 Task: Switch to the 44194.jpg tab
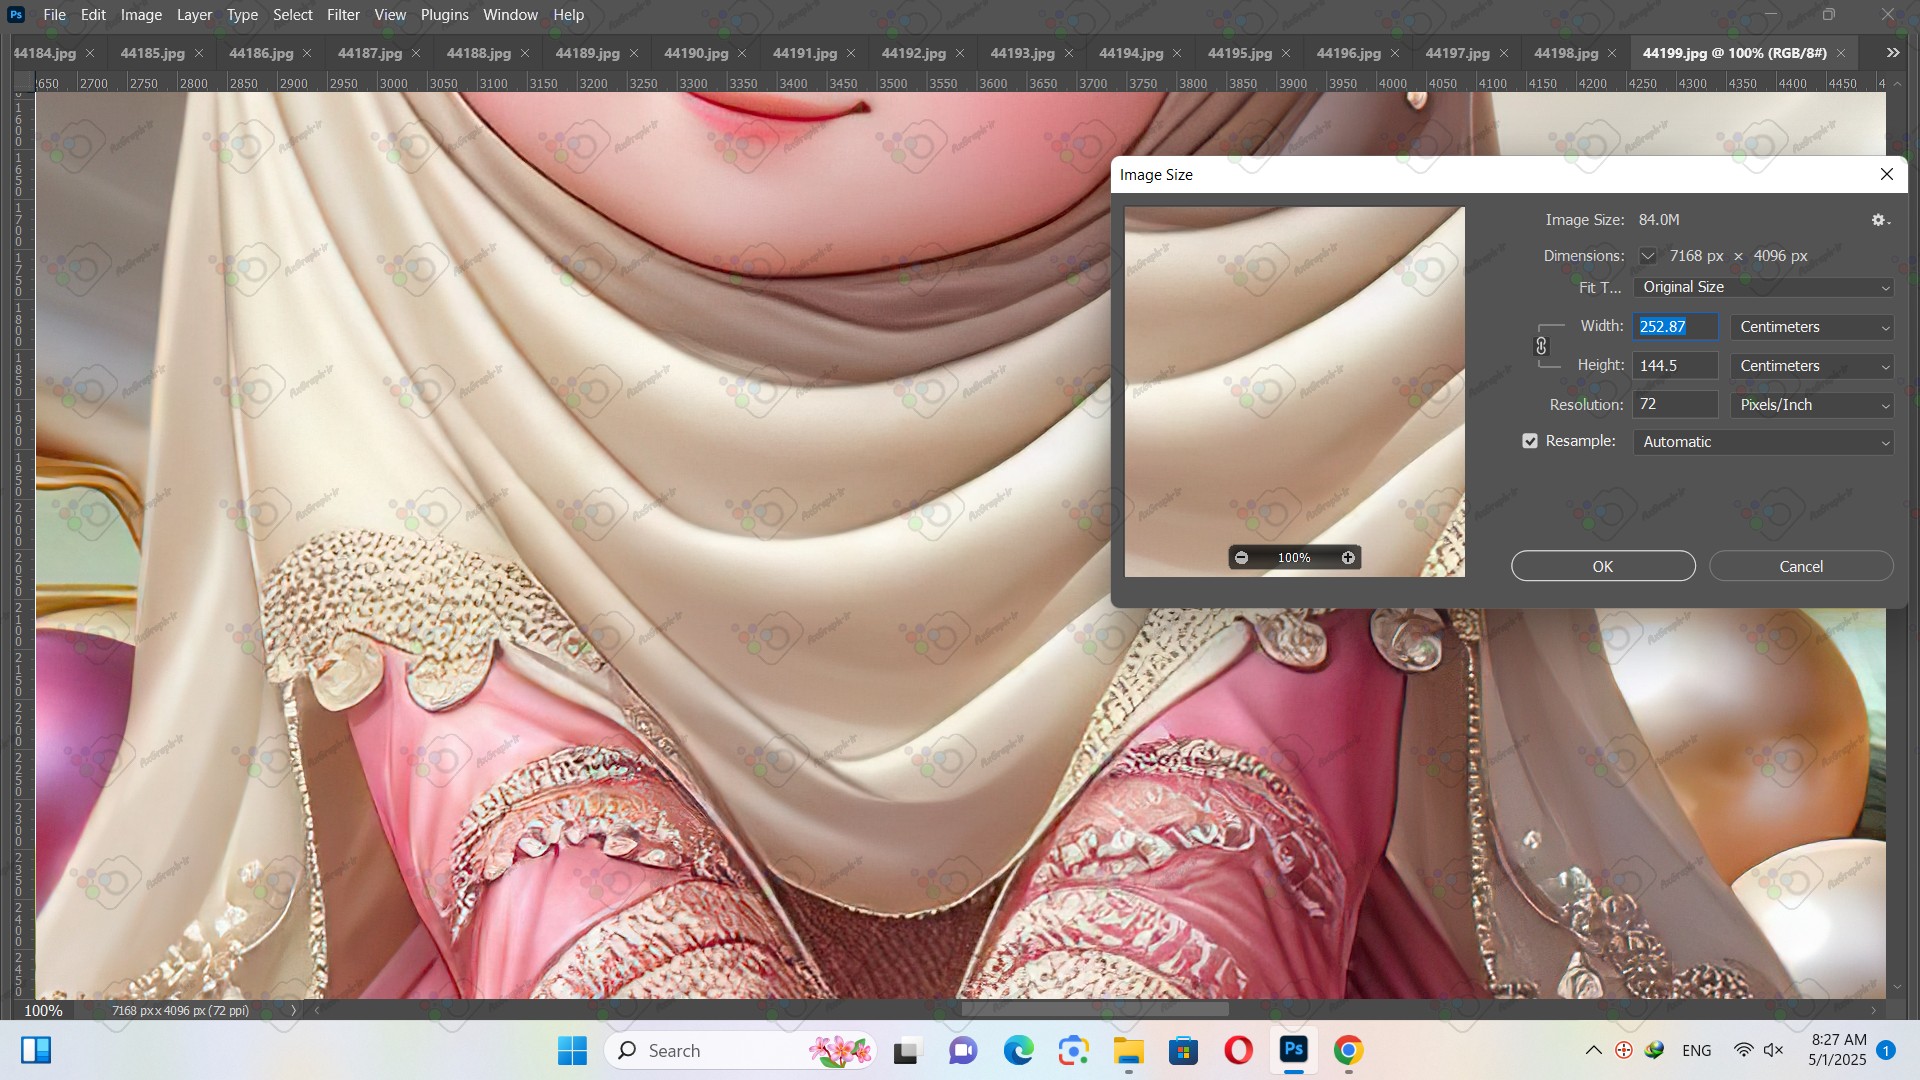(1131, 53)
